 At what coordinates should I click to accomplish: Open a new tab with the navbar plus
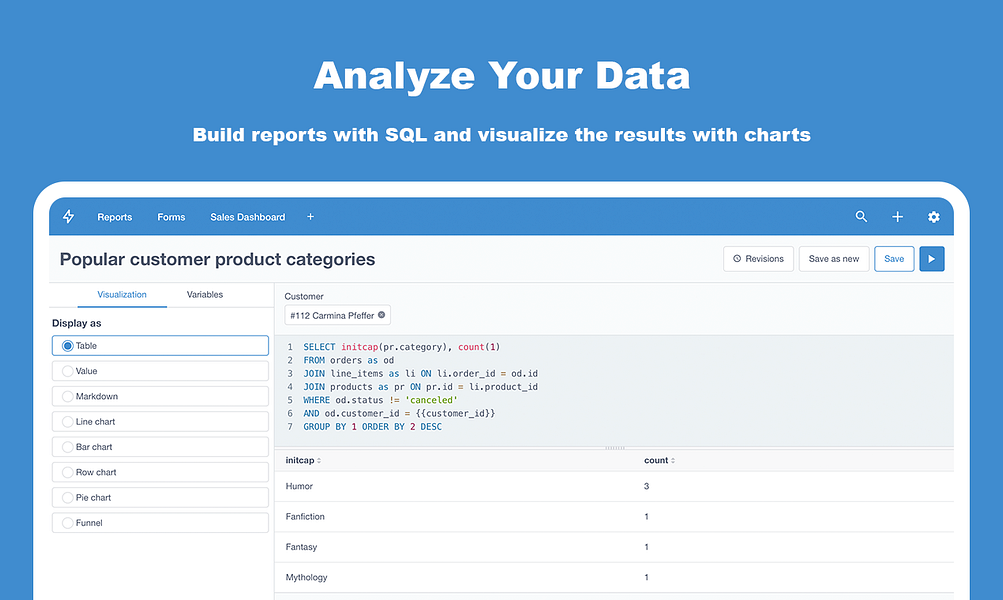pos(310,216)
